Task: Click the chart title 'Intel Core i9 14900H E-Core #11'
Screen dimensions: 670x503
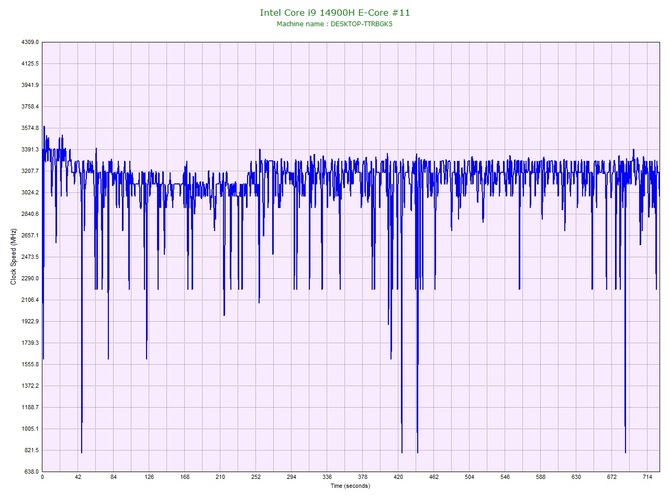Action: pos(335,13)
